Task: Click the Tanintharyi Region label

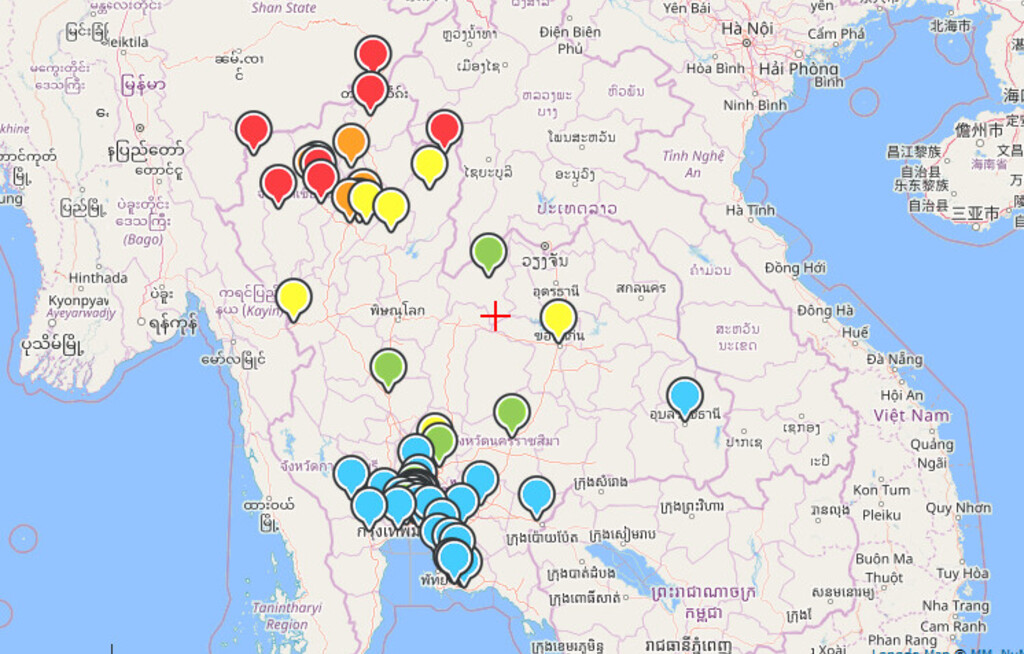Action: 287,616
